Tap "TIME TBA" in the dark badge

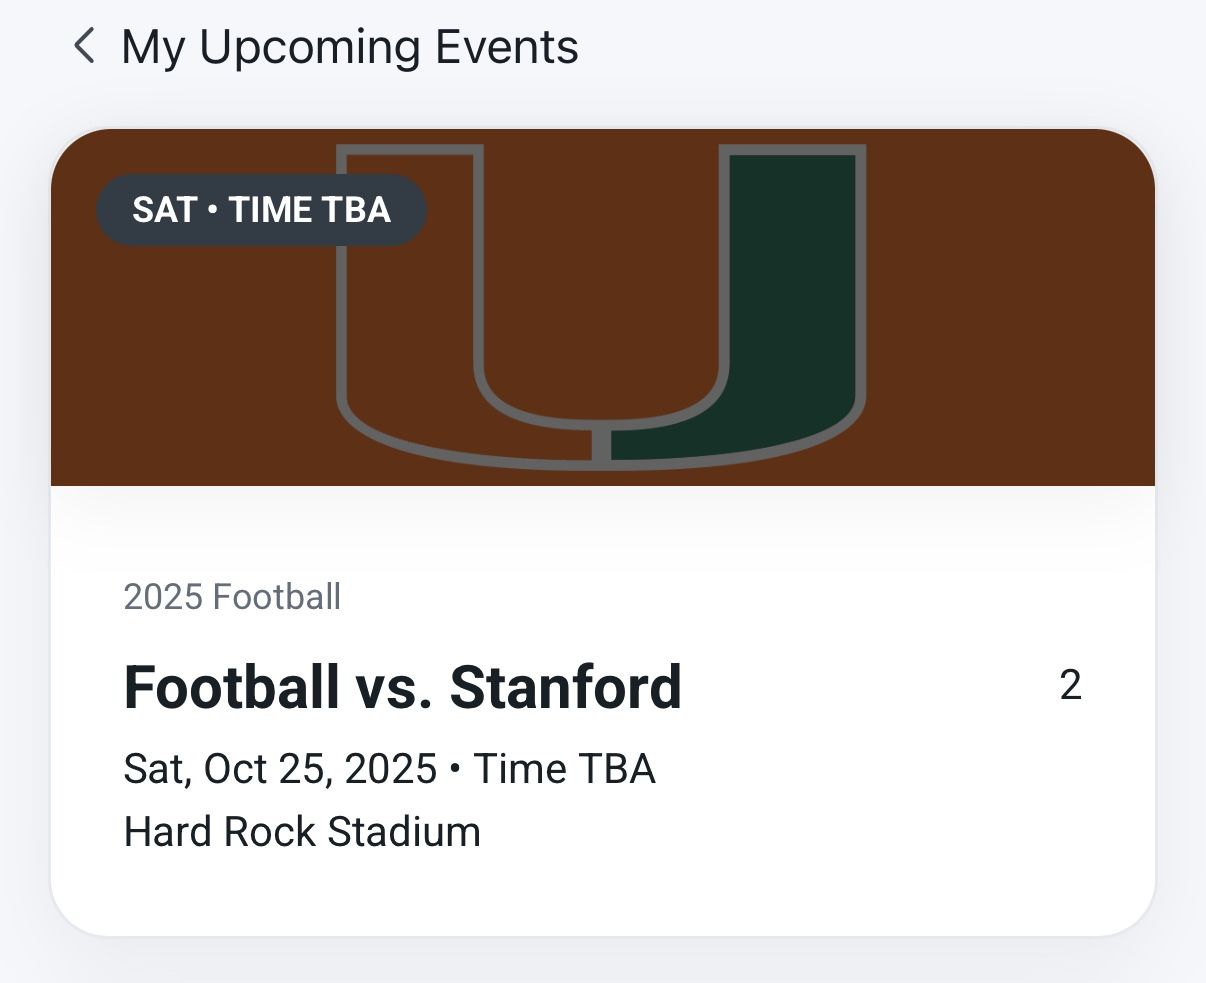click(309, 210)
